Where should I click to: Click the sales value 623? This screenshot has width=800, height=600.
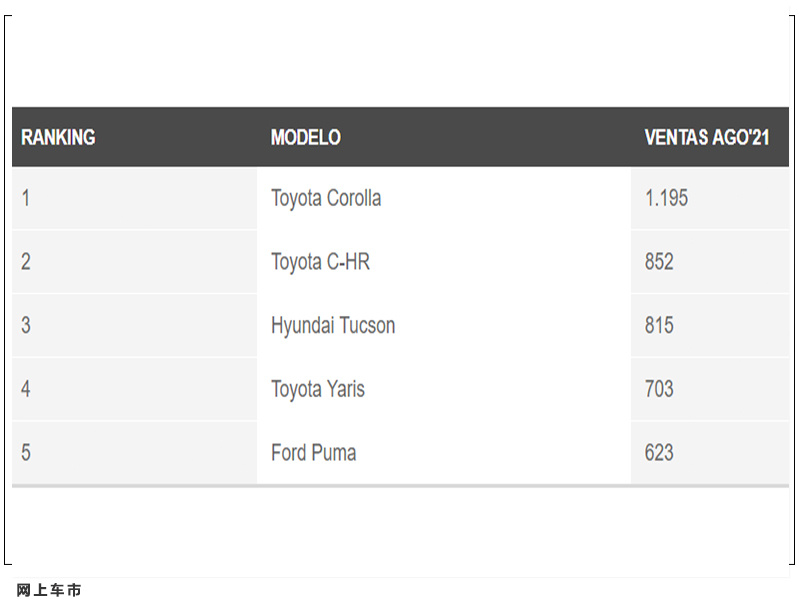[659, 453]
